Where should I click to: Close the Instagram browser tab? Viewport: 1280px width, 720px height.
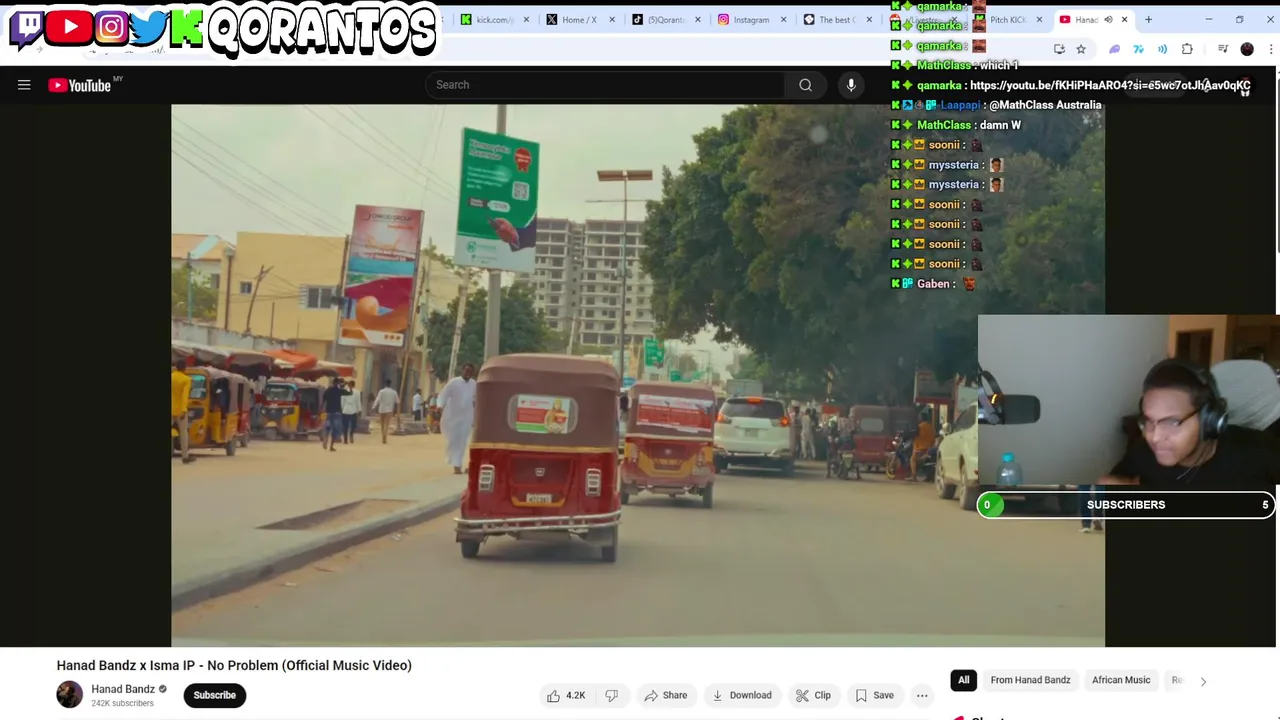click(783, 20)
